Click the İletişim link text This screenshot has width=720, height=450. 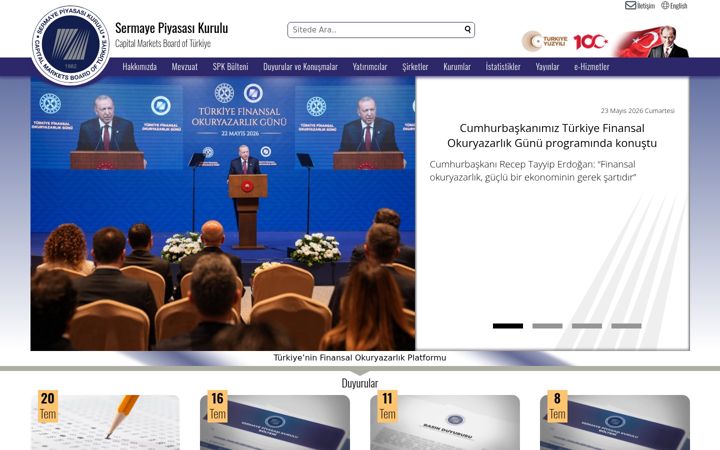click(x=646, y=6)
